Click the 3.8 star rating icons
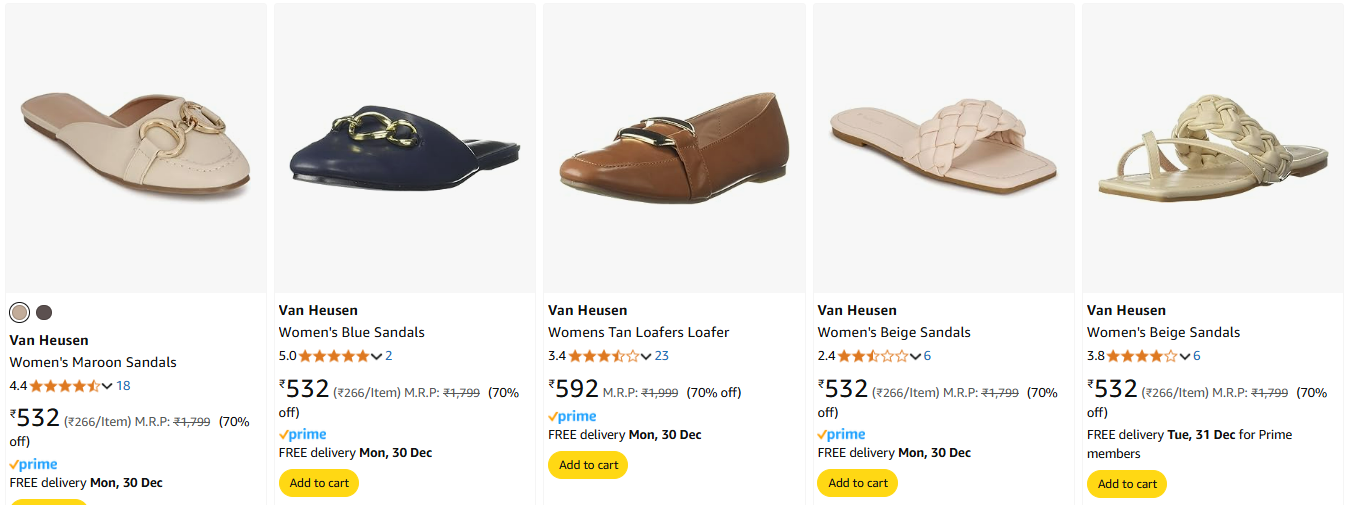The image size is (1347, 505). coord(1143,356)
